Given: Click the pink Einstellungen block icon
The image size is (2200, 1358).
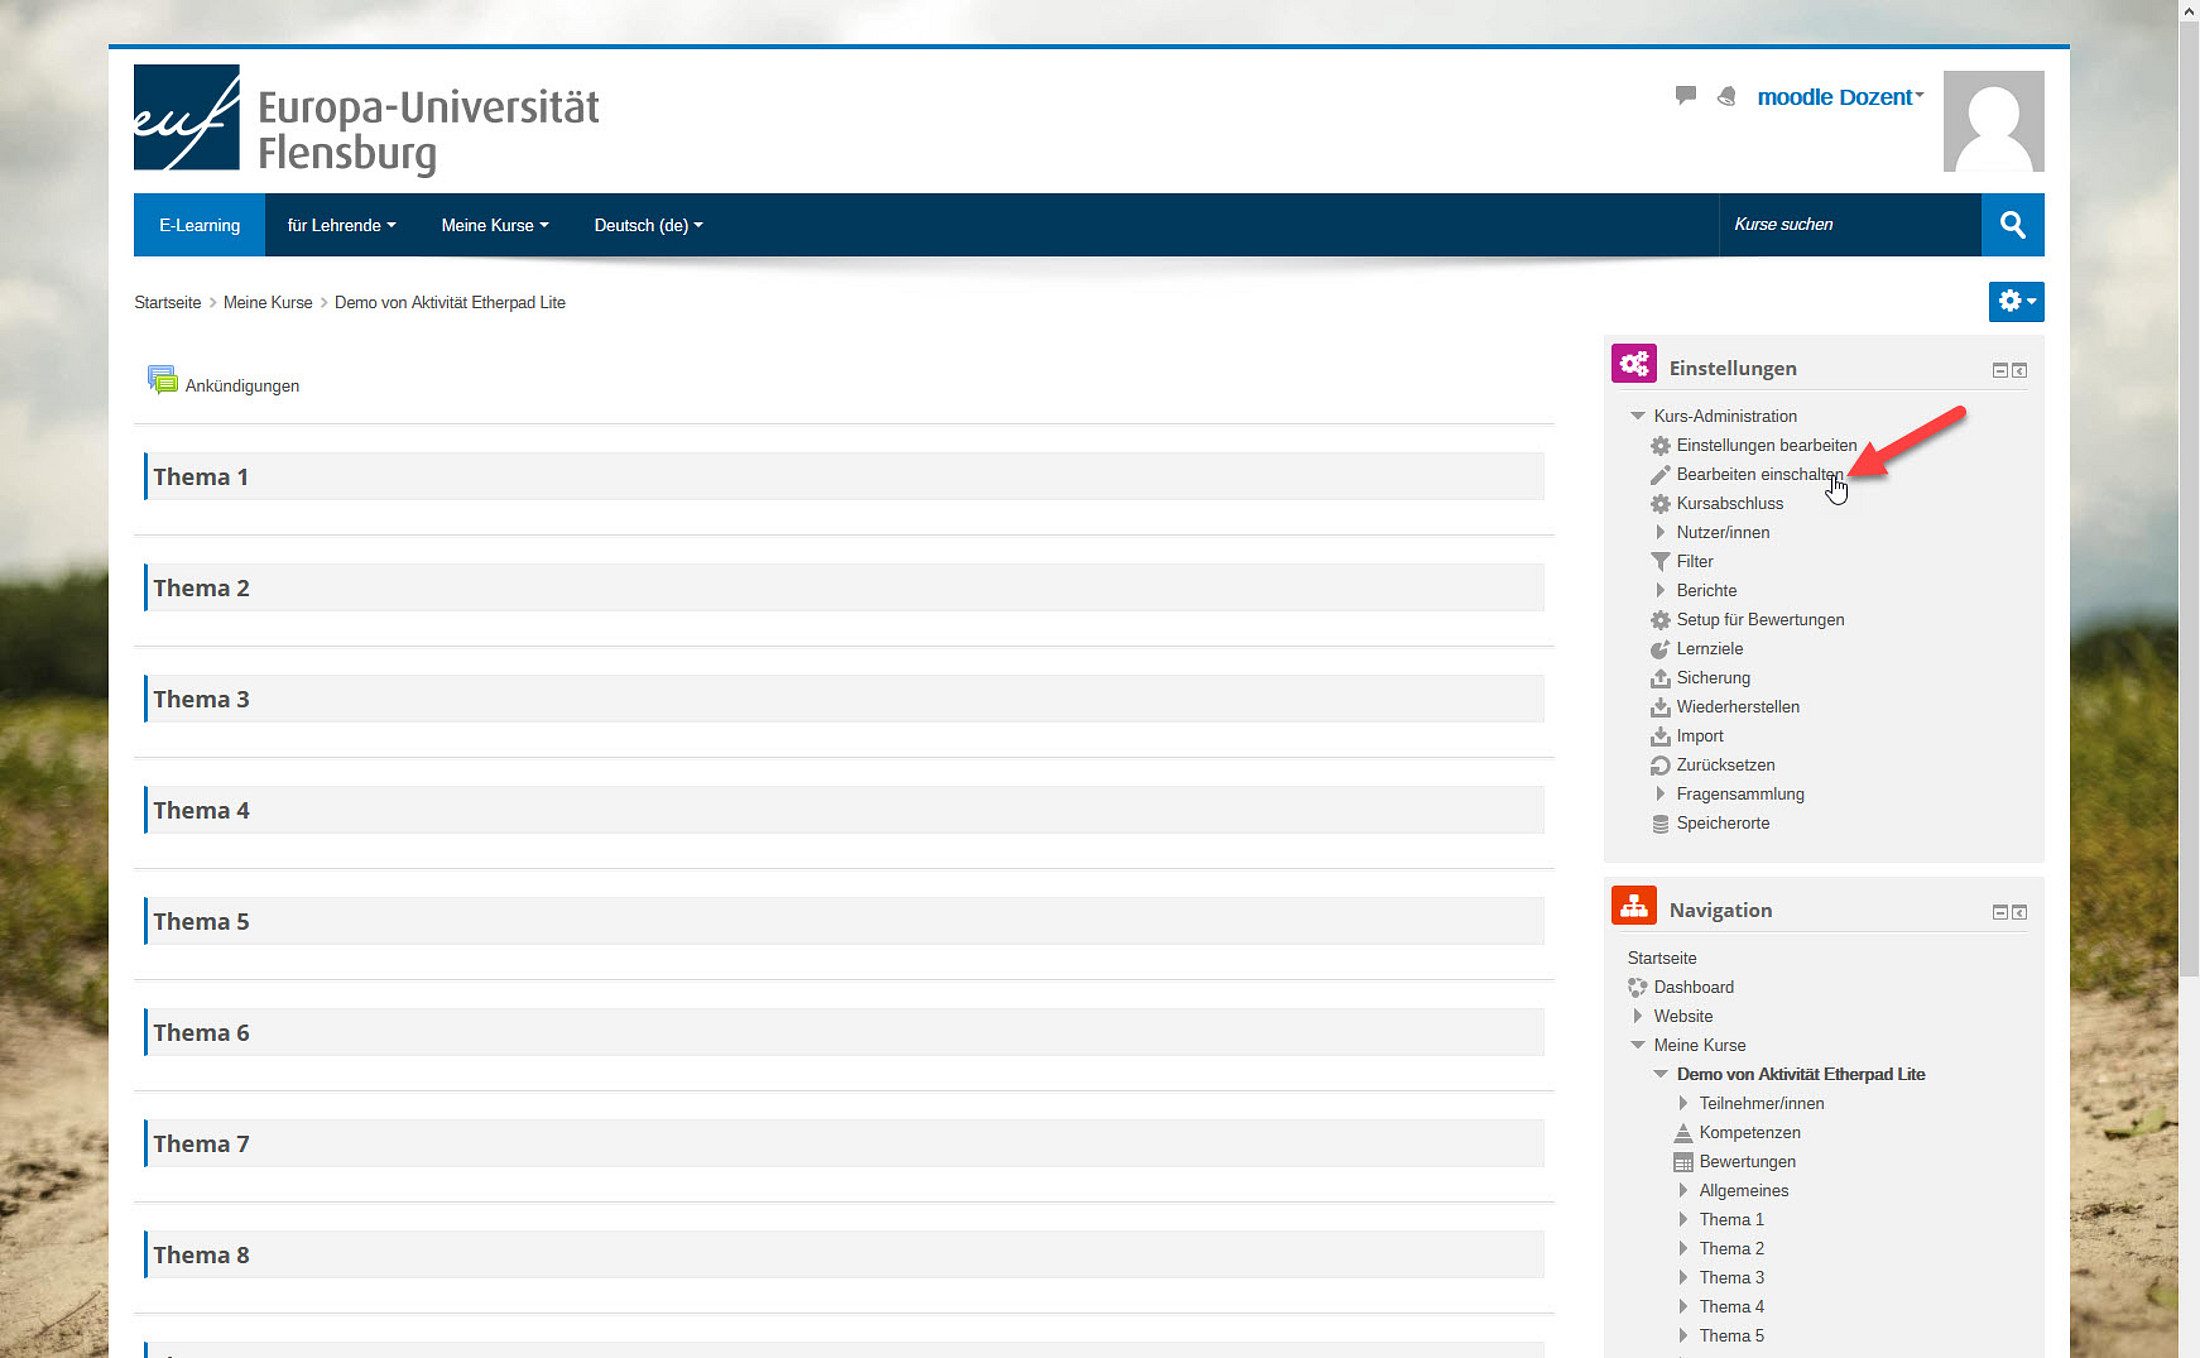Looking at the screenshot, I should pyautogui.click(x=1633, y=364).
